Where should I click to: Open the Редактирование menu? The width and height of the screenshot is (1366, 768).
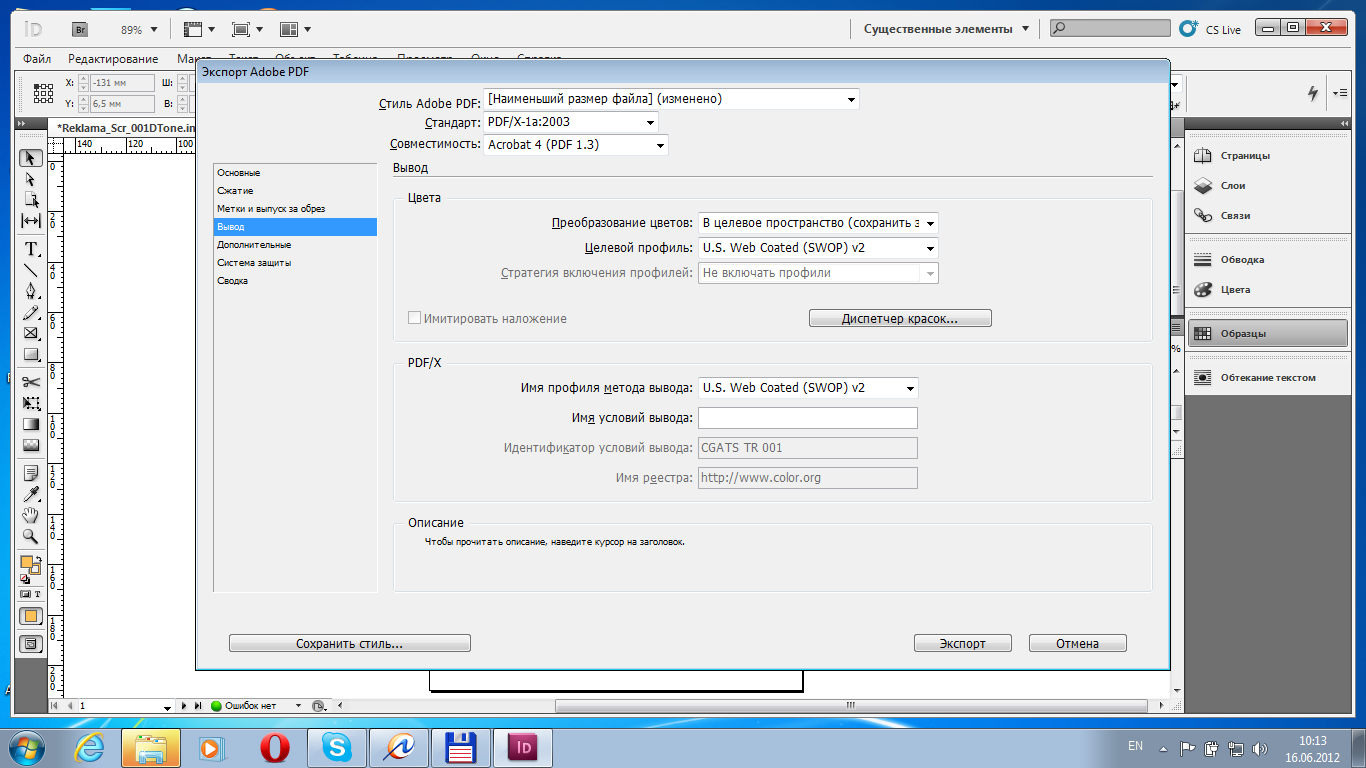(x=113, y=59)
